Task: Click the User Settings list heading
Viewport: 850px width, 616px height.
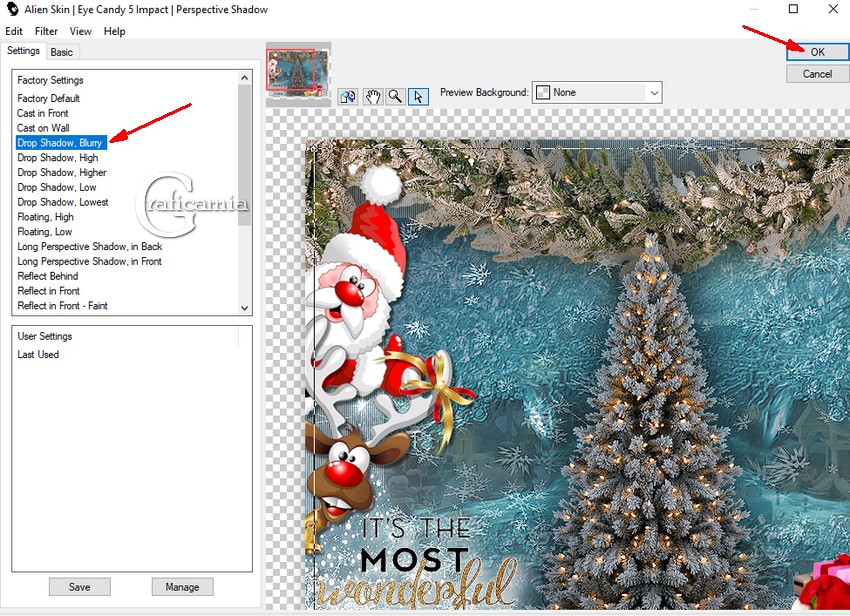Action: [44, 336]
